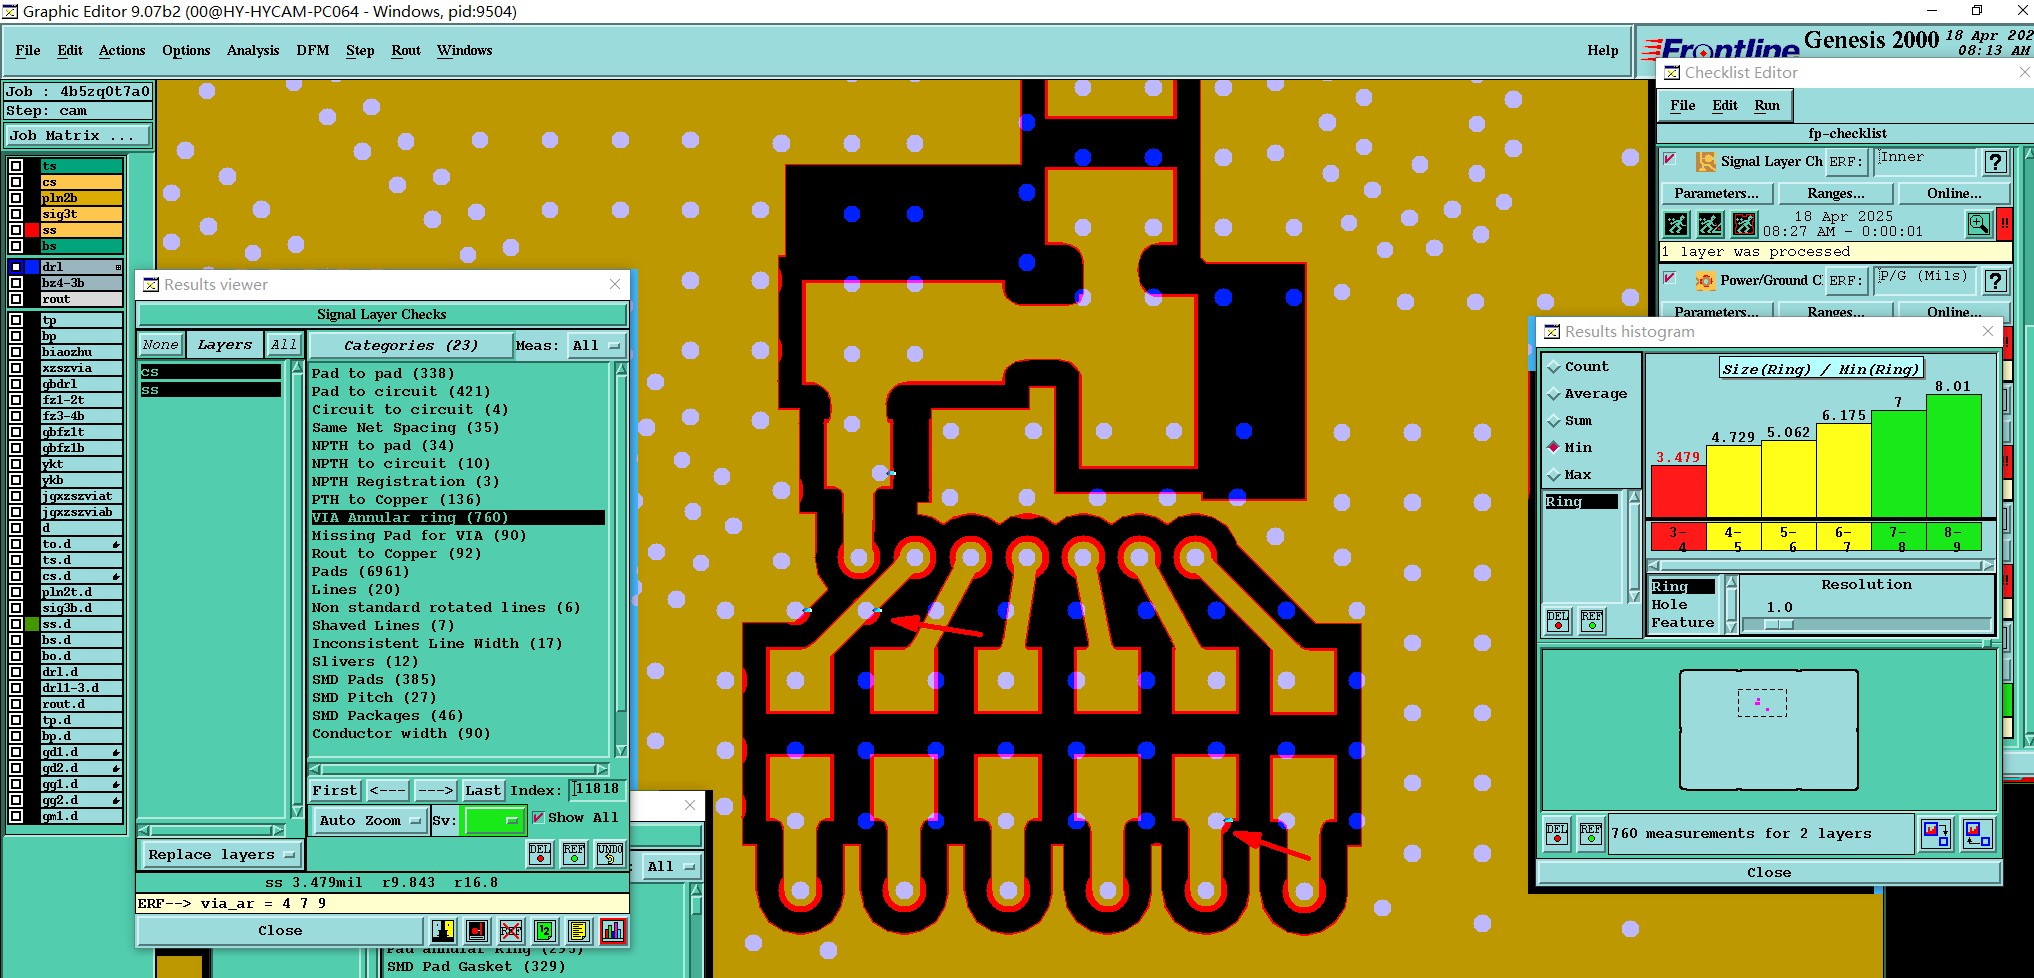Click ERF button of Signal Layer Checks
Screen dimensions: 2034x978
tap(1846, 161)
